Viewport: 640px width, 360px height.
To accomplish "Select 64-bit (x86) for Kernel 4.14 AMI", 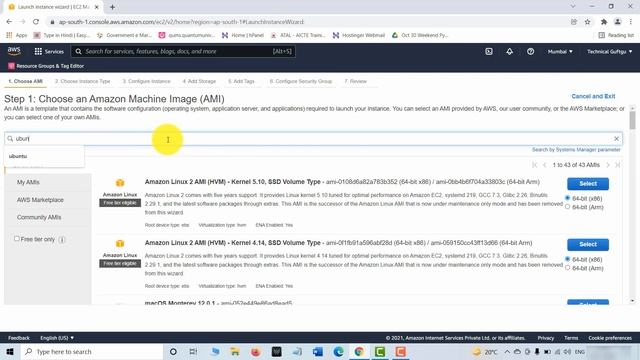I will 567,259.
